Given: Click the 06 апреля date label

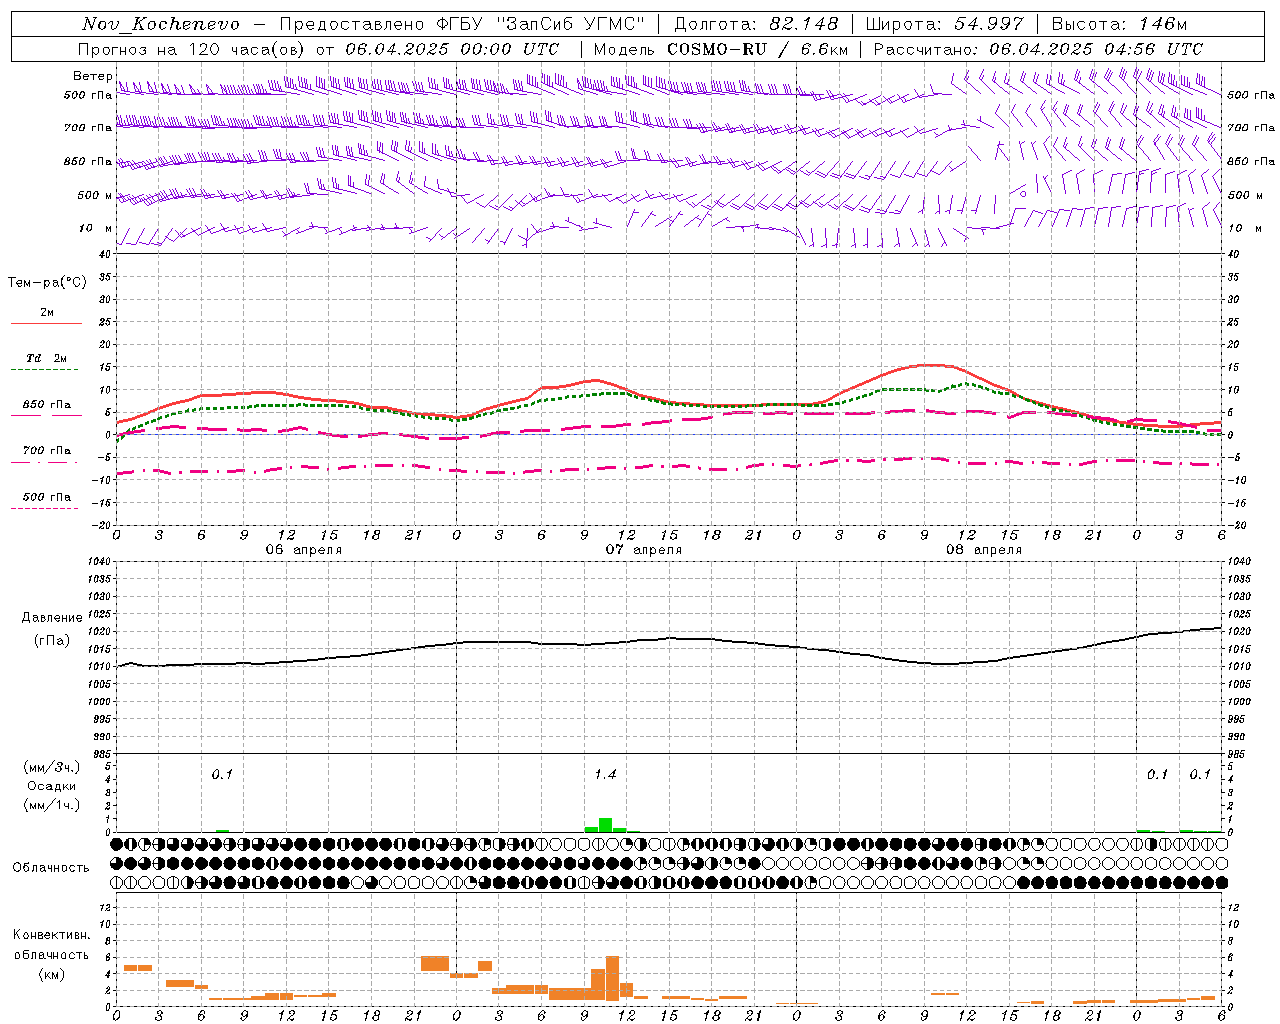Looking at the screenshot, I should pyautogui.click(x=303, y=550).
